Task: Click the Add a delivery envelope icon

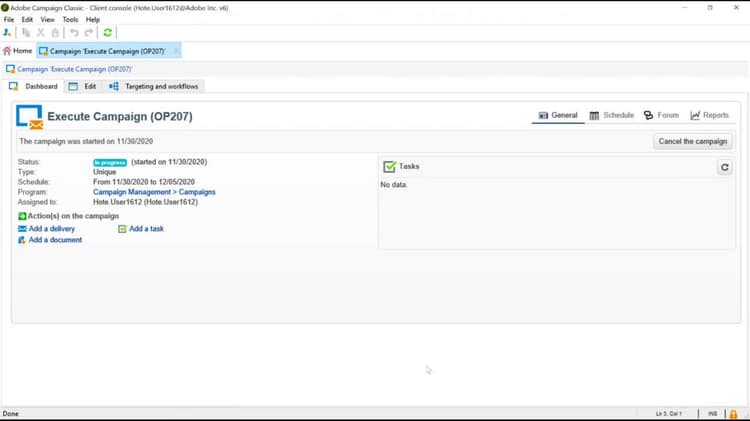Action: (22, 229)
